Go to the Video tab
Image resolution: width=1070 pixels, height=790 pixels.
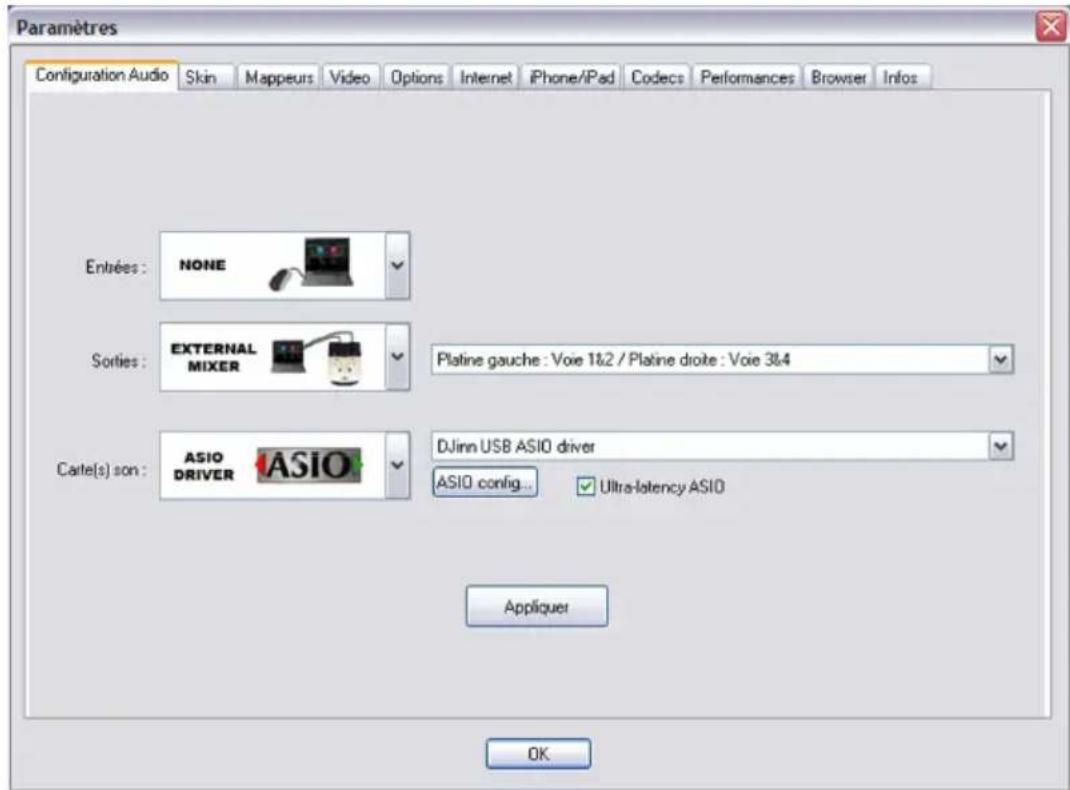point(350,78)
